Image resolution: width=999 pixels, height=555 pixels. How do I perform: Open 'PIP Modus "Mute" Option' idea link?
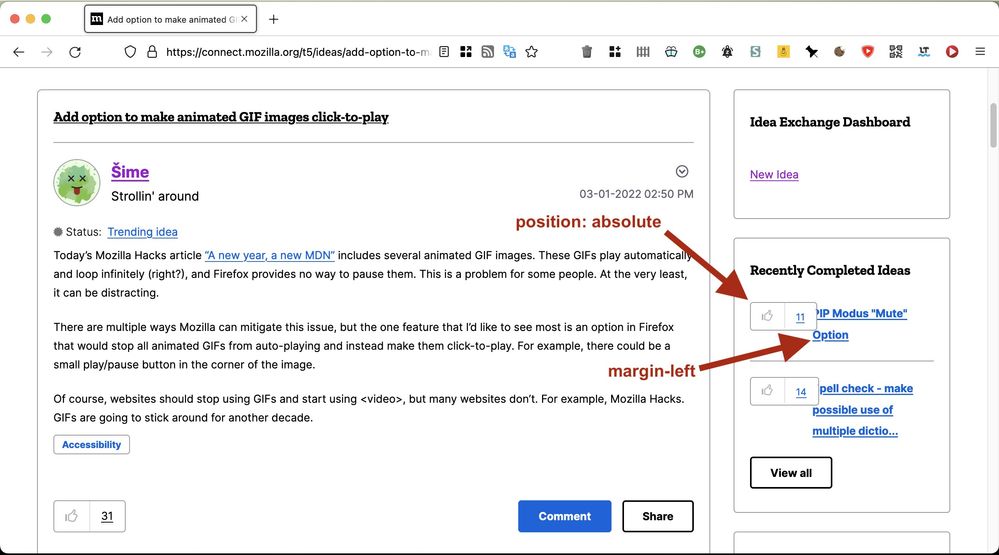click(860, 324)
